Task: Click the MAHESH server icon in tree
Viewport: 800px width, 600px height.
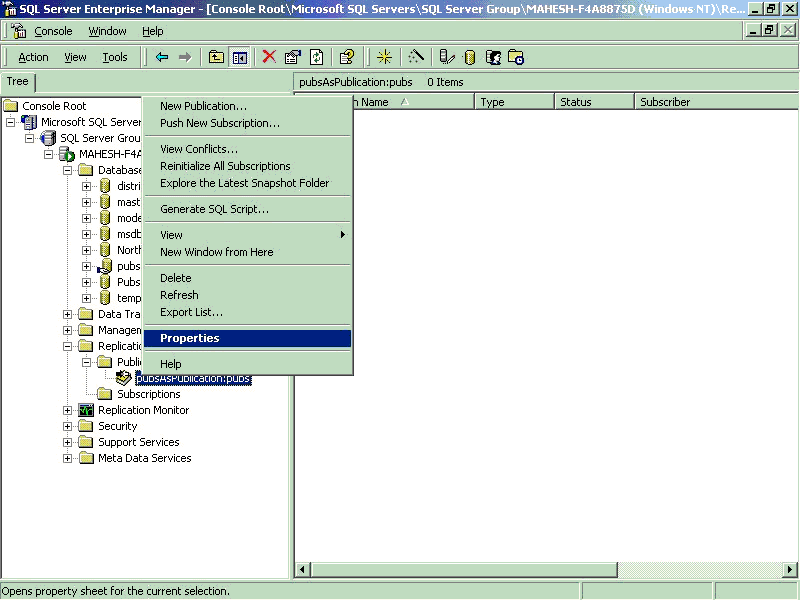Action: [x=67, y=154]
